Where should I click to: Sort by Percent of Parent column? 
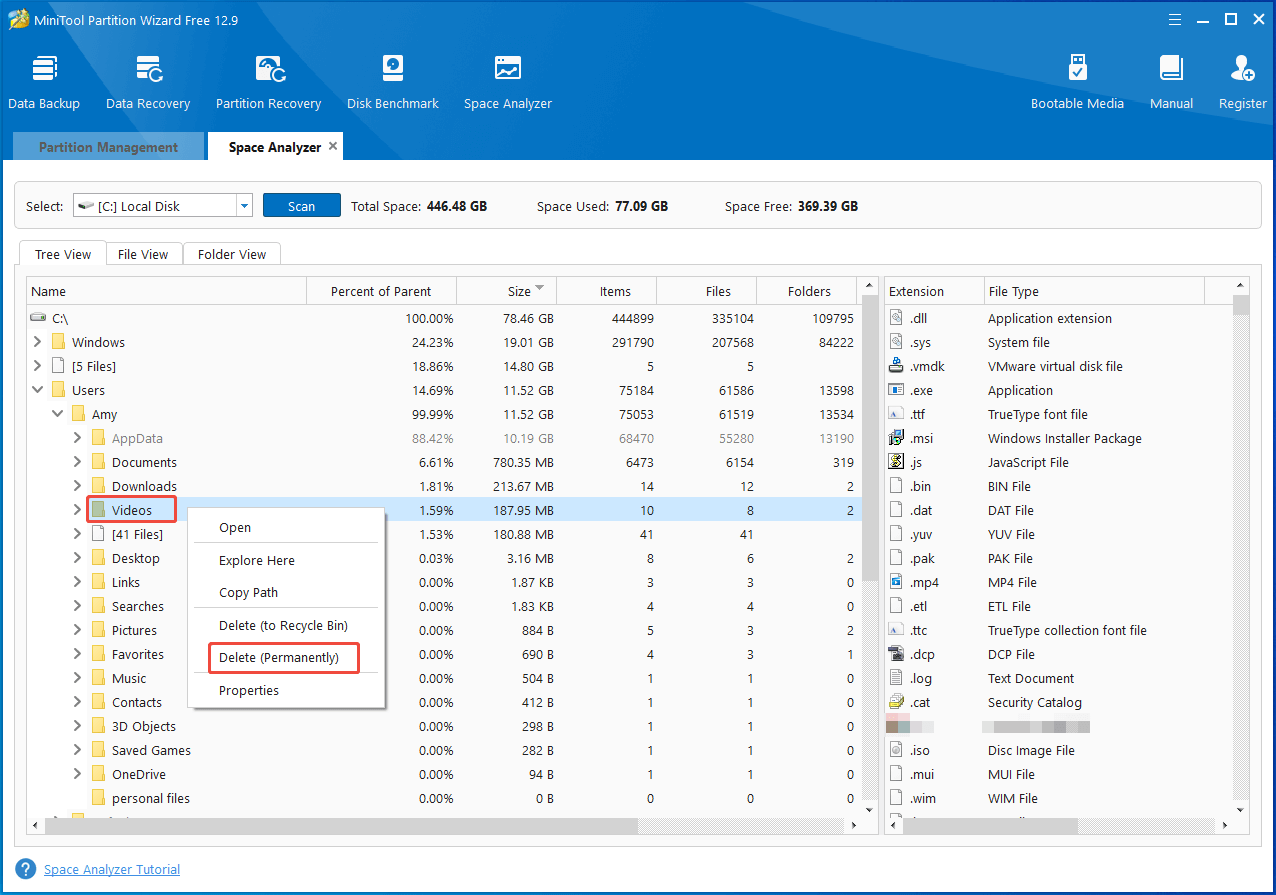381,291
